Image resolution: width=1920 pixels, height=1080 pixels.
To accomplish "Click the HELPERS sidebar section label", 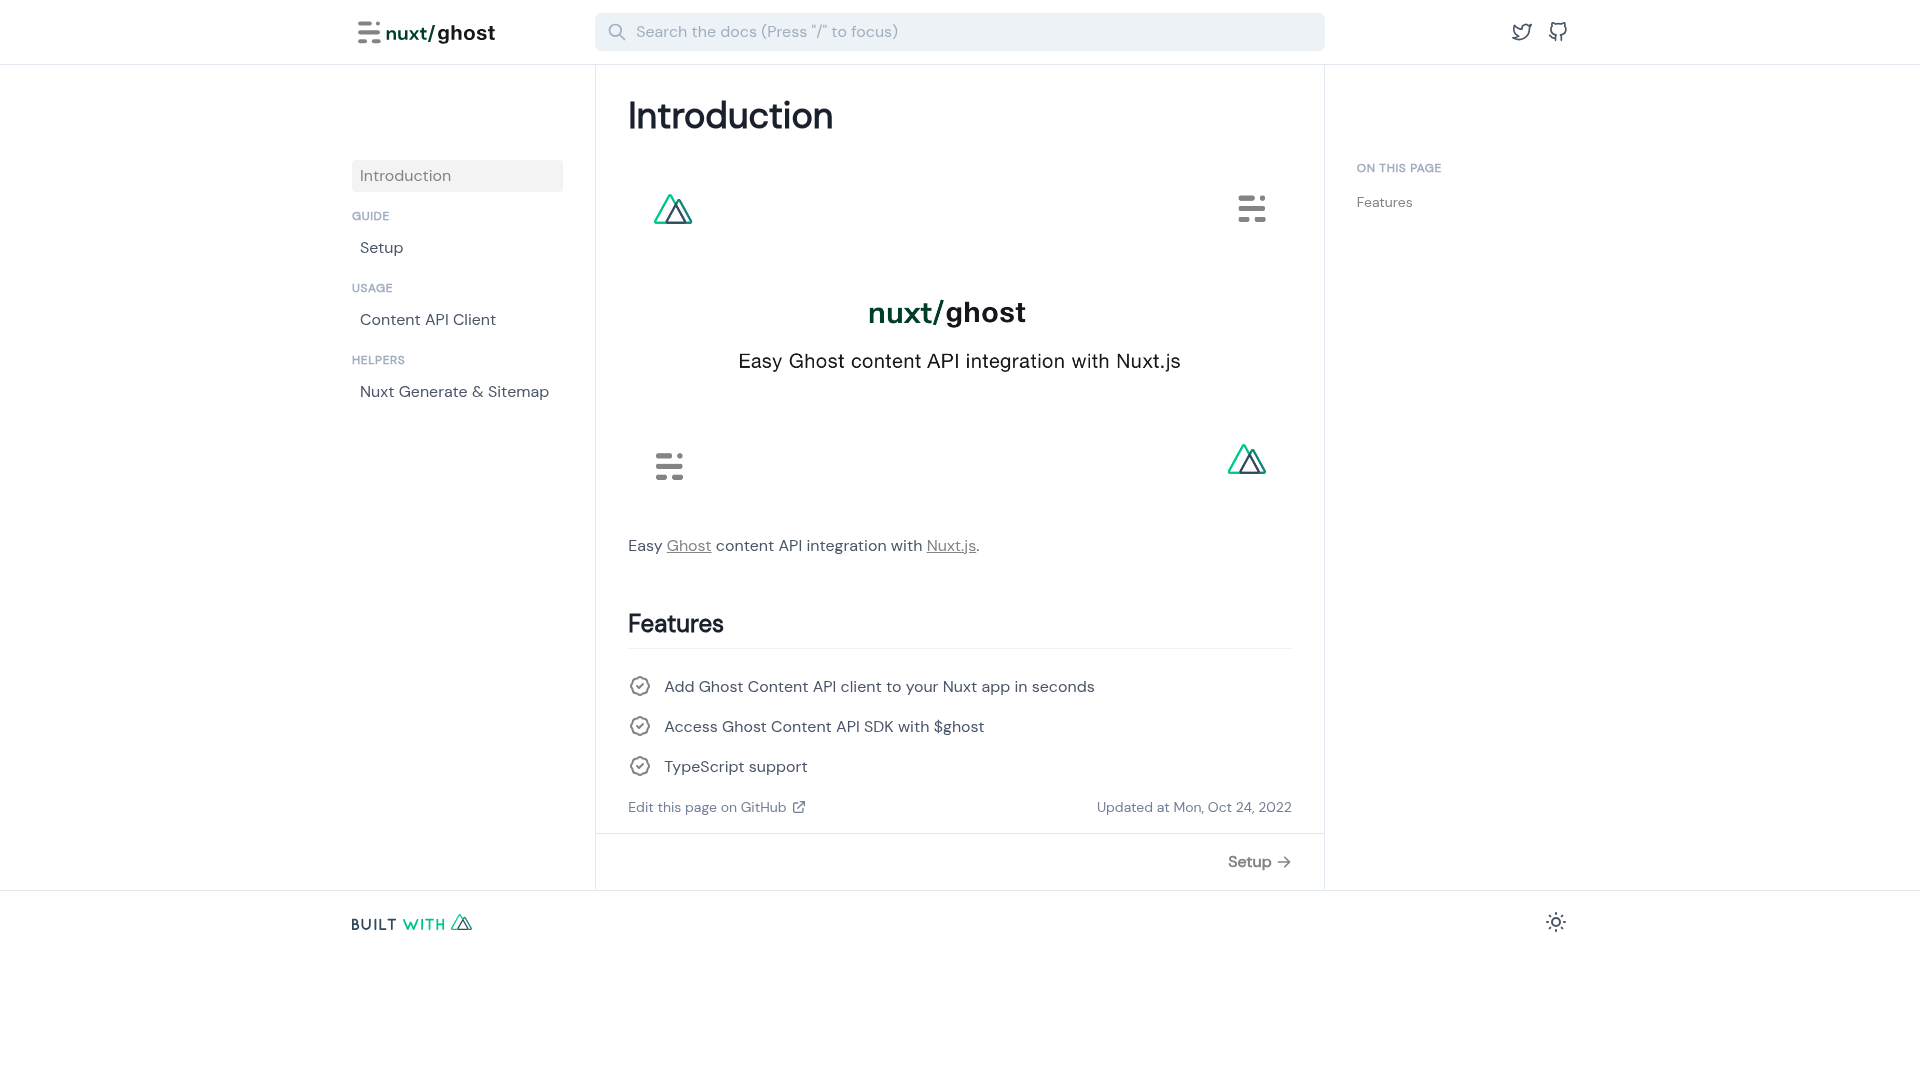I will 378,360.
